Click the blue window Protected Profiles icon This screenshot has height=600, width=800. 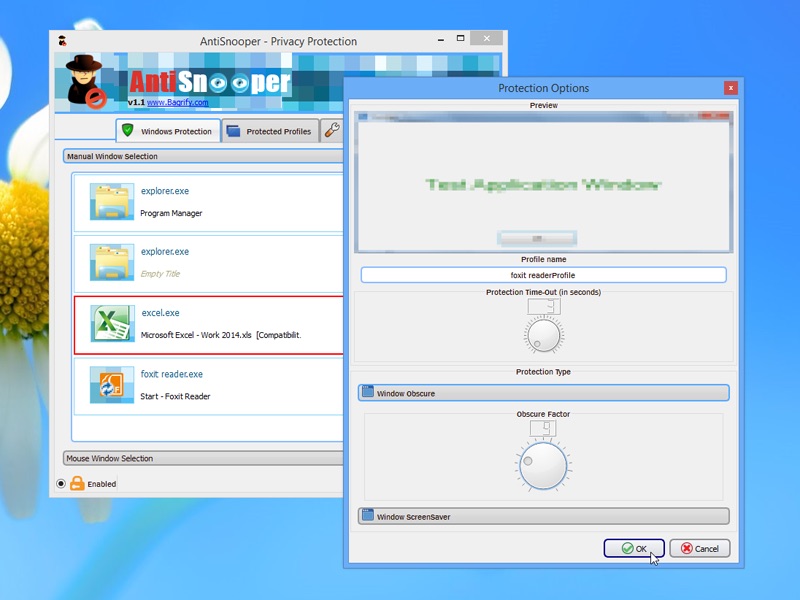[x=233, y=131]
